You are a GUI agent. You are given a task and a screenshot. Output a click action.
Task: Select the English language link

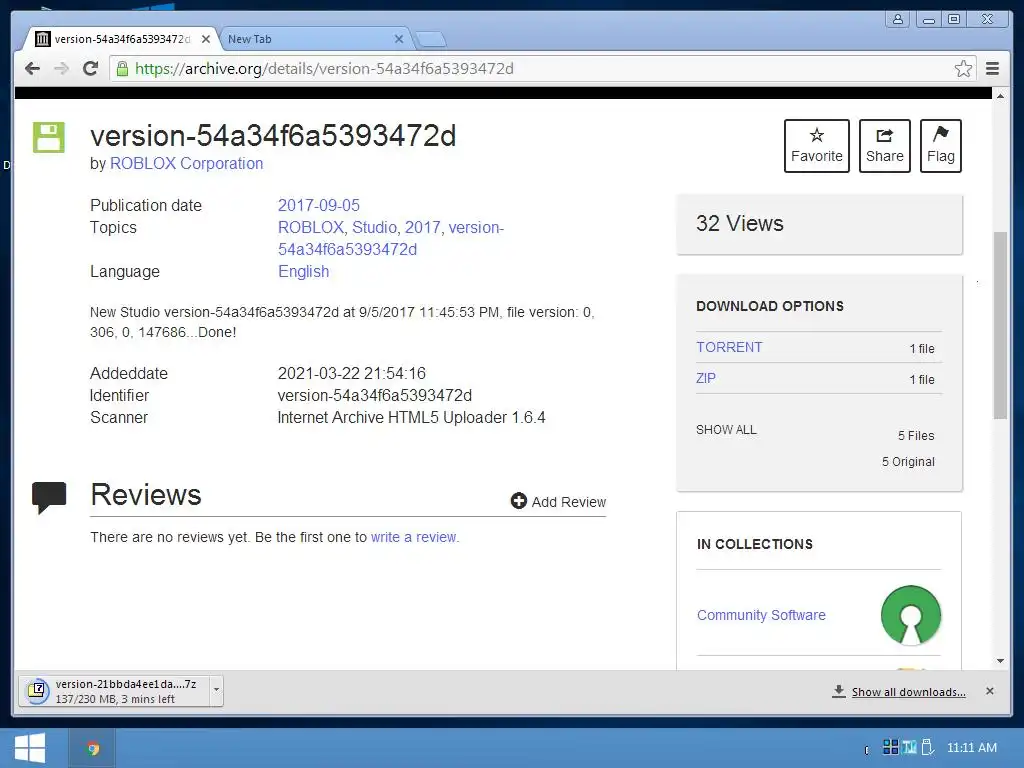303,271
